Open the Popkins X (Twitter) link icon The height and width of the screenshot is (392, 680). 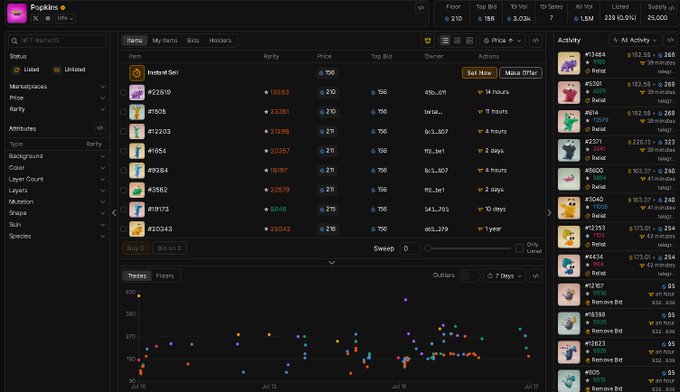(36, 19)
